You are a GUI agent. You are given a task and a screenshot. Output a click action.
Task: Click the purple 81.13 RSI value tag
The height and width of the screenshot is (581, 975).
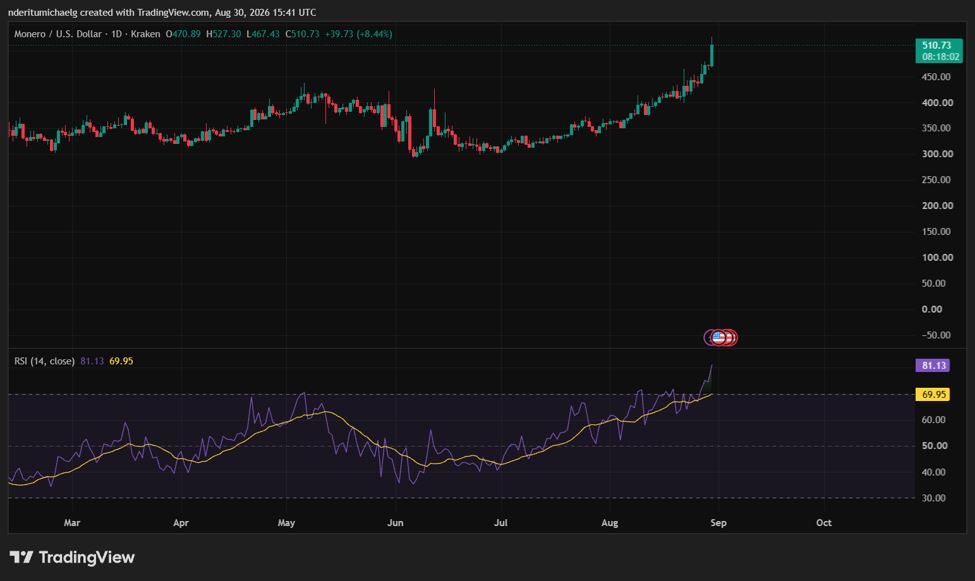point(933,365)
